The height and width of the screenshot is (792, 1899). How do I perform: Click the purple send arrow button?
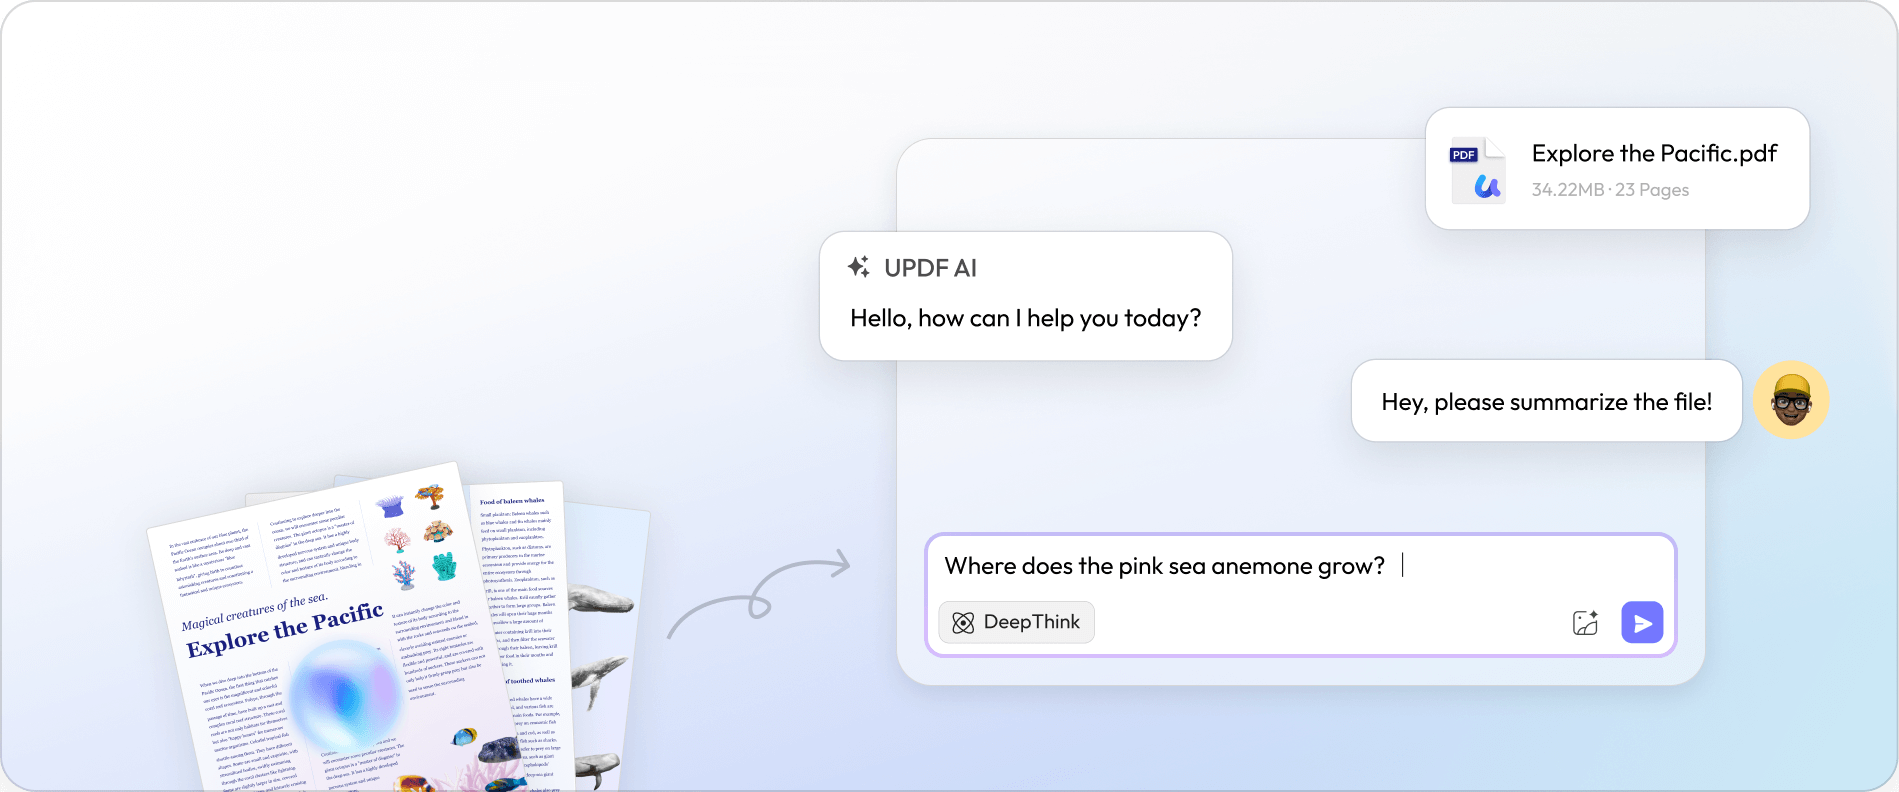pos(1641,622)
